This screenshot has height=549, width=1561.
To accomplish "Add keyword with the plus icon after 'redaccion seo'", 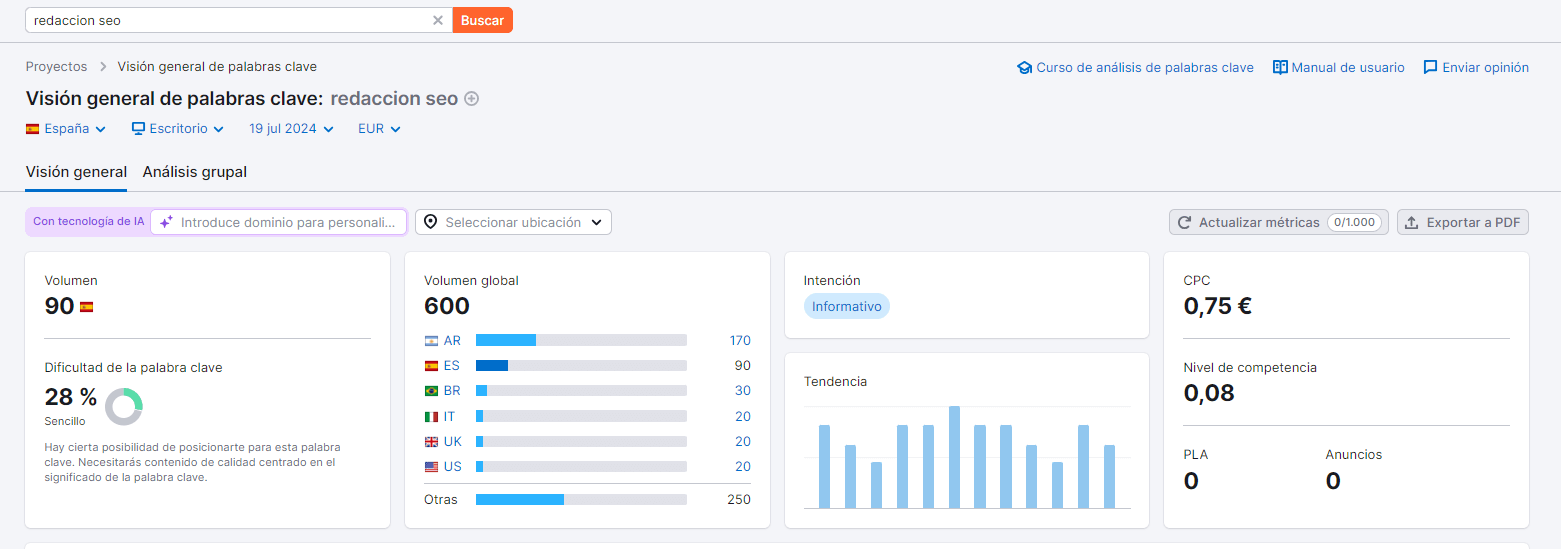I will [x=472, y=99].
